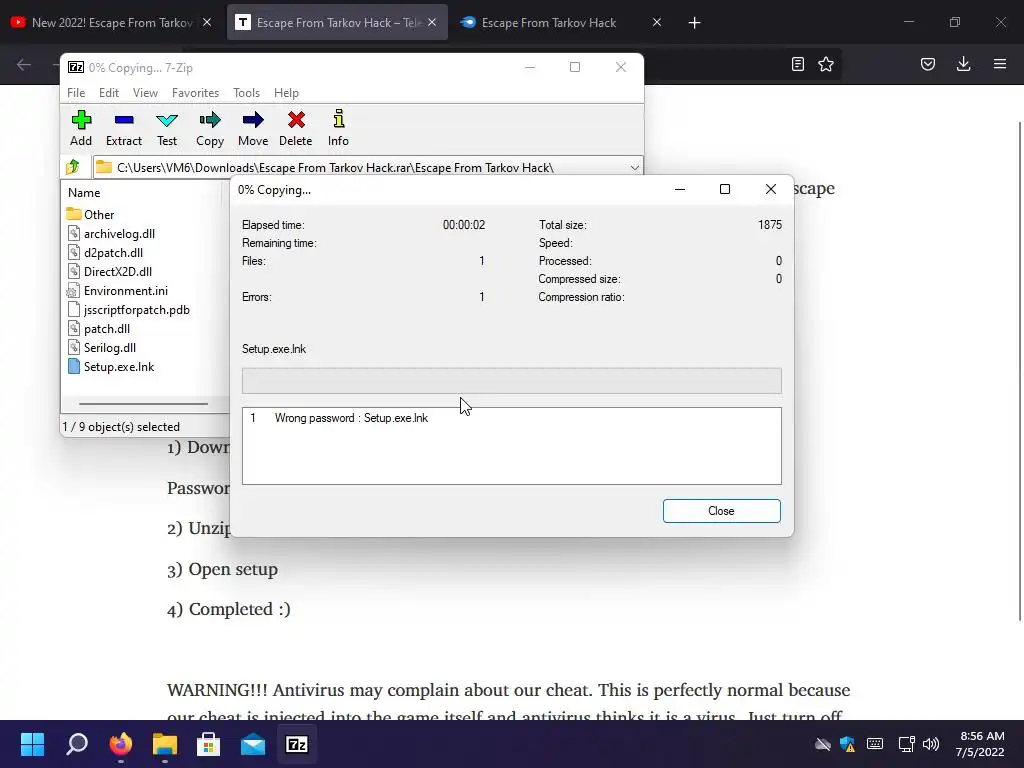
Task: Open taskbar Search
Action: (77, 744)
